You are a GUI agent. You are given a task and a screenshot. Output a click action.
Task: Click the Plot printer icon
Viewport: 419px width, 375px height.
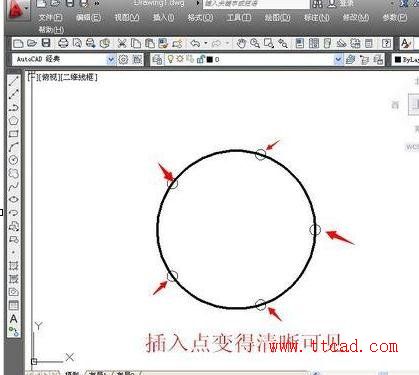point(63,43)
